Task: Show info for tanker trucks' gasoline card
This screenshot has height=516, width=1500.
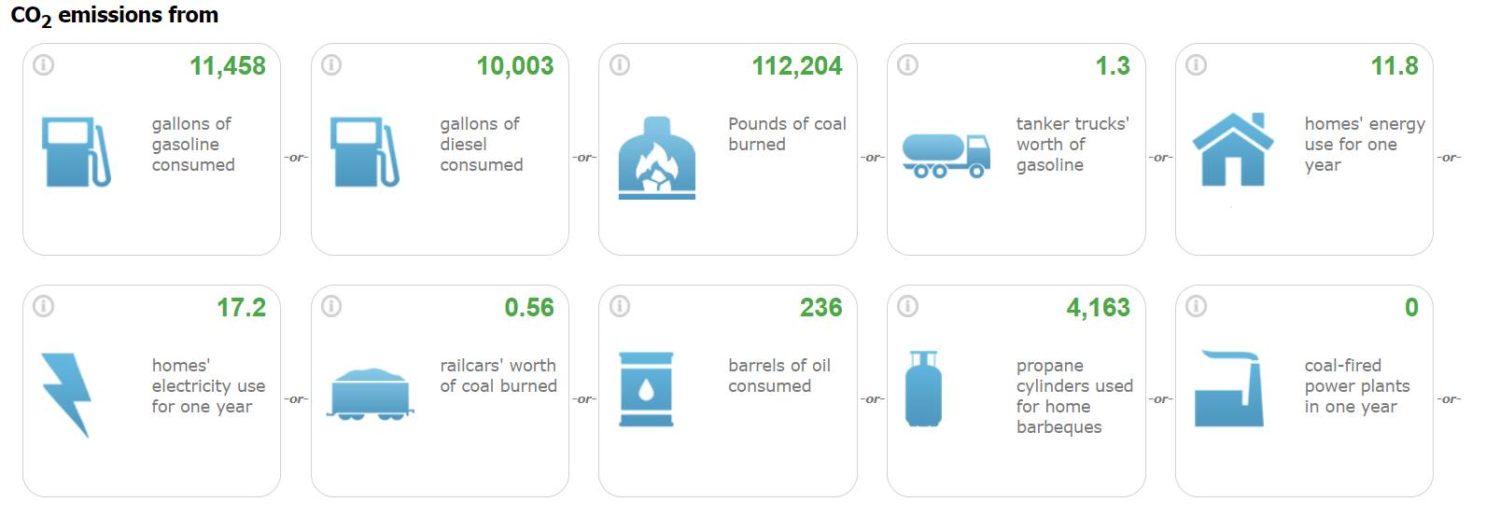Action: 907,65
